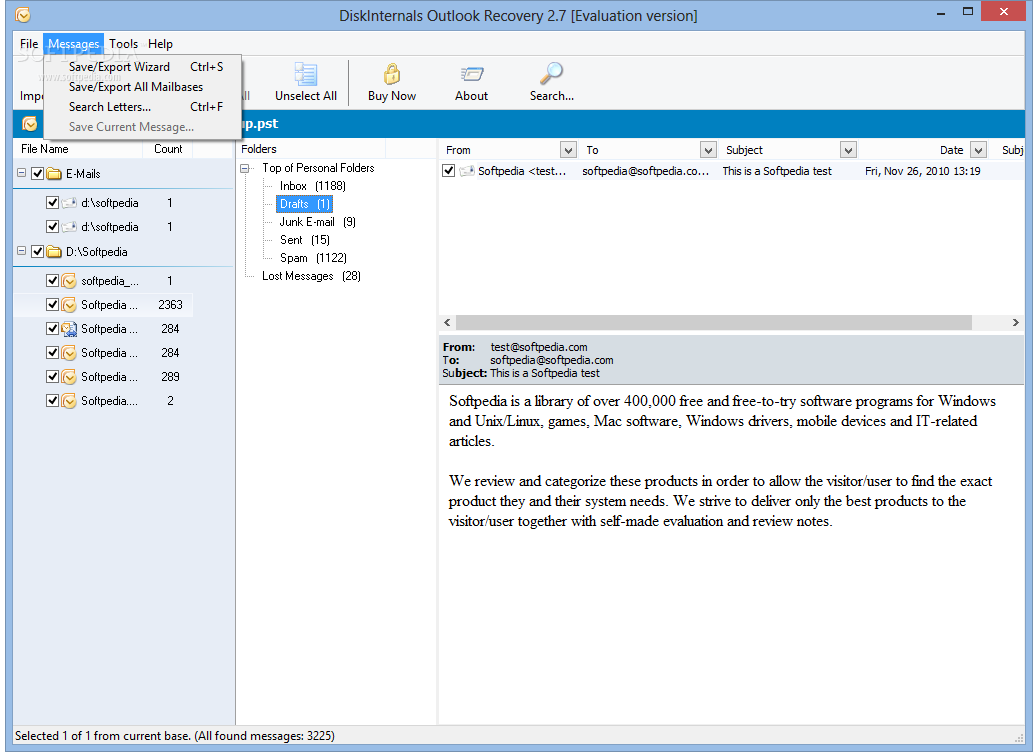Screen dimensions: 1033x752
Task: Click the count 2363 cell
Action: [170, 304]
